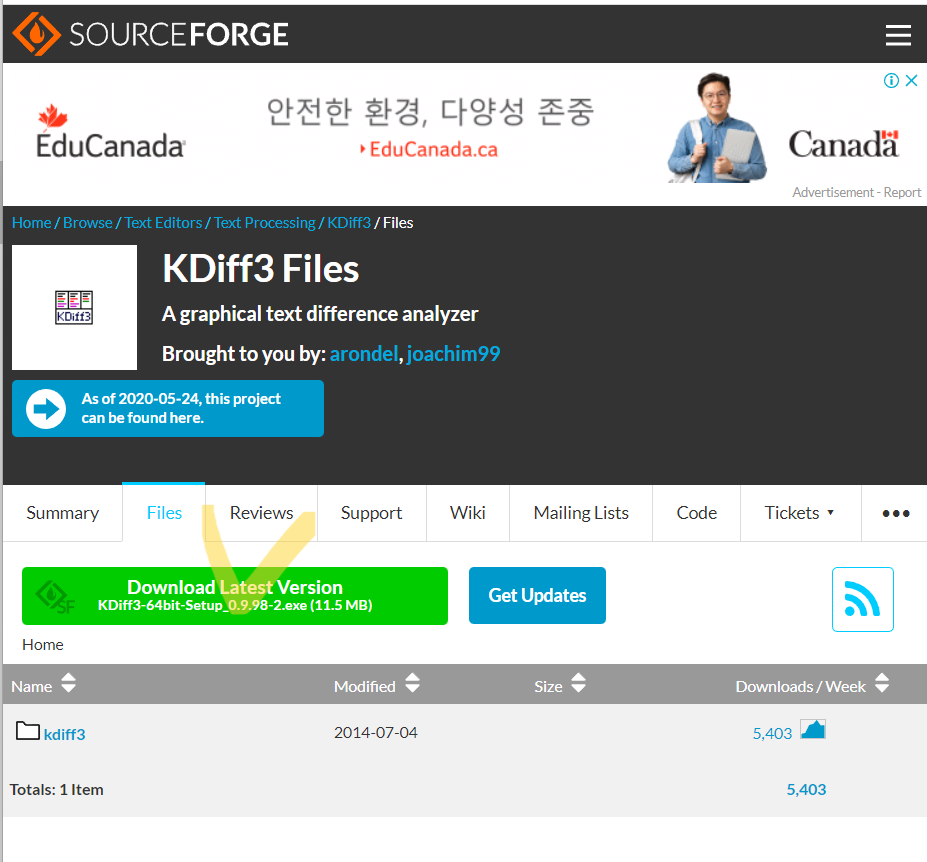Click the 2014-07-04 modified date
The image size is (927, 862).
point(375,733)
